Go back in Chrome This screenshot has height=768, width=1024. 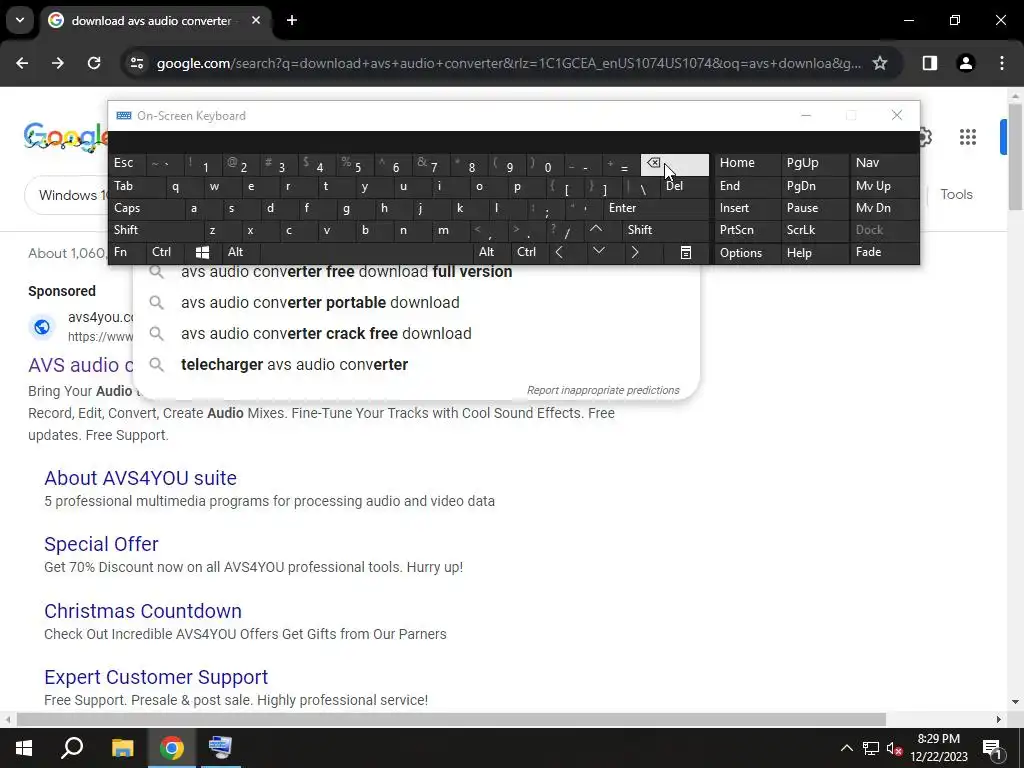point(22,63)
